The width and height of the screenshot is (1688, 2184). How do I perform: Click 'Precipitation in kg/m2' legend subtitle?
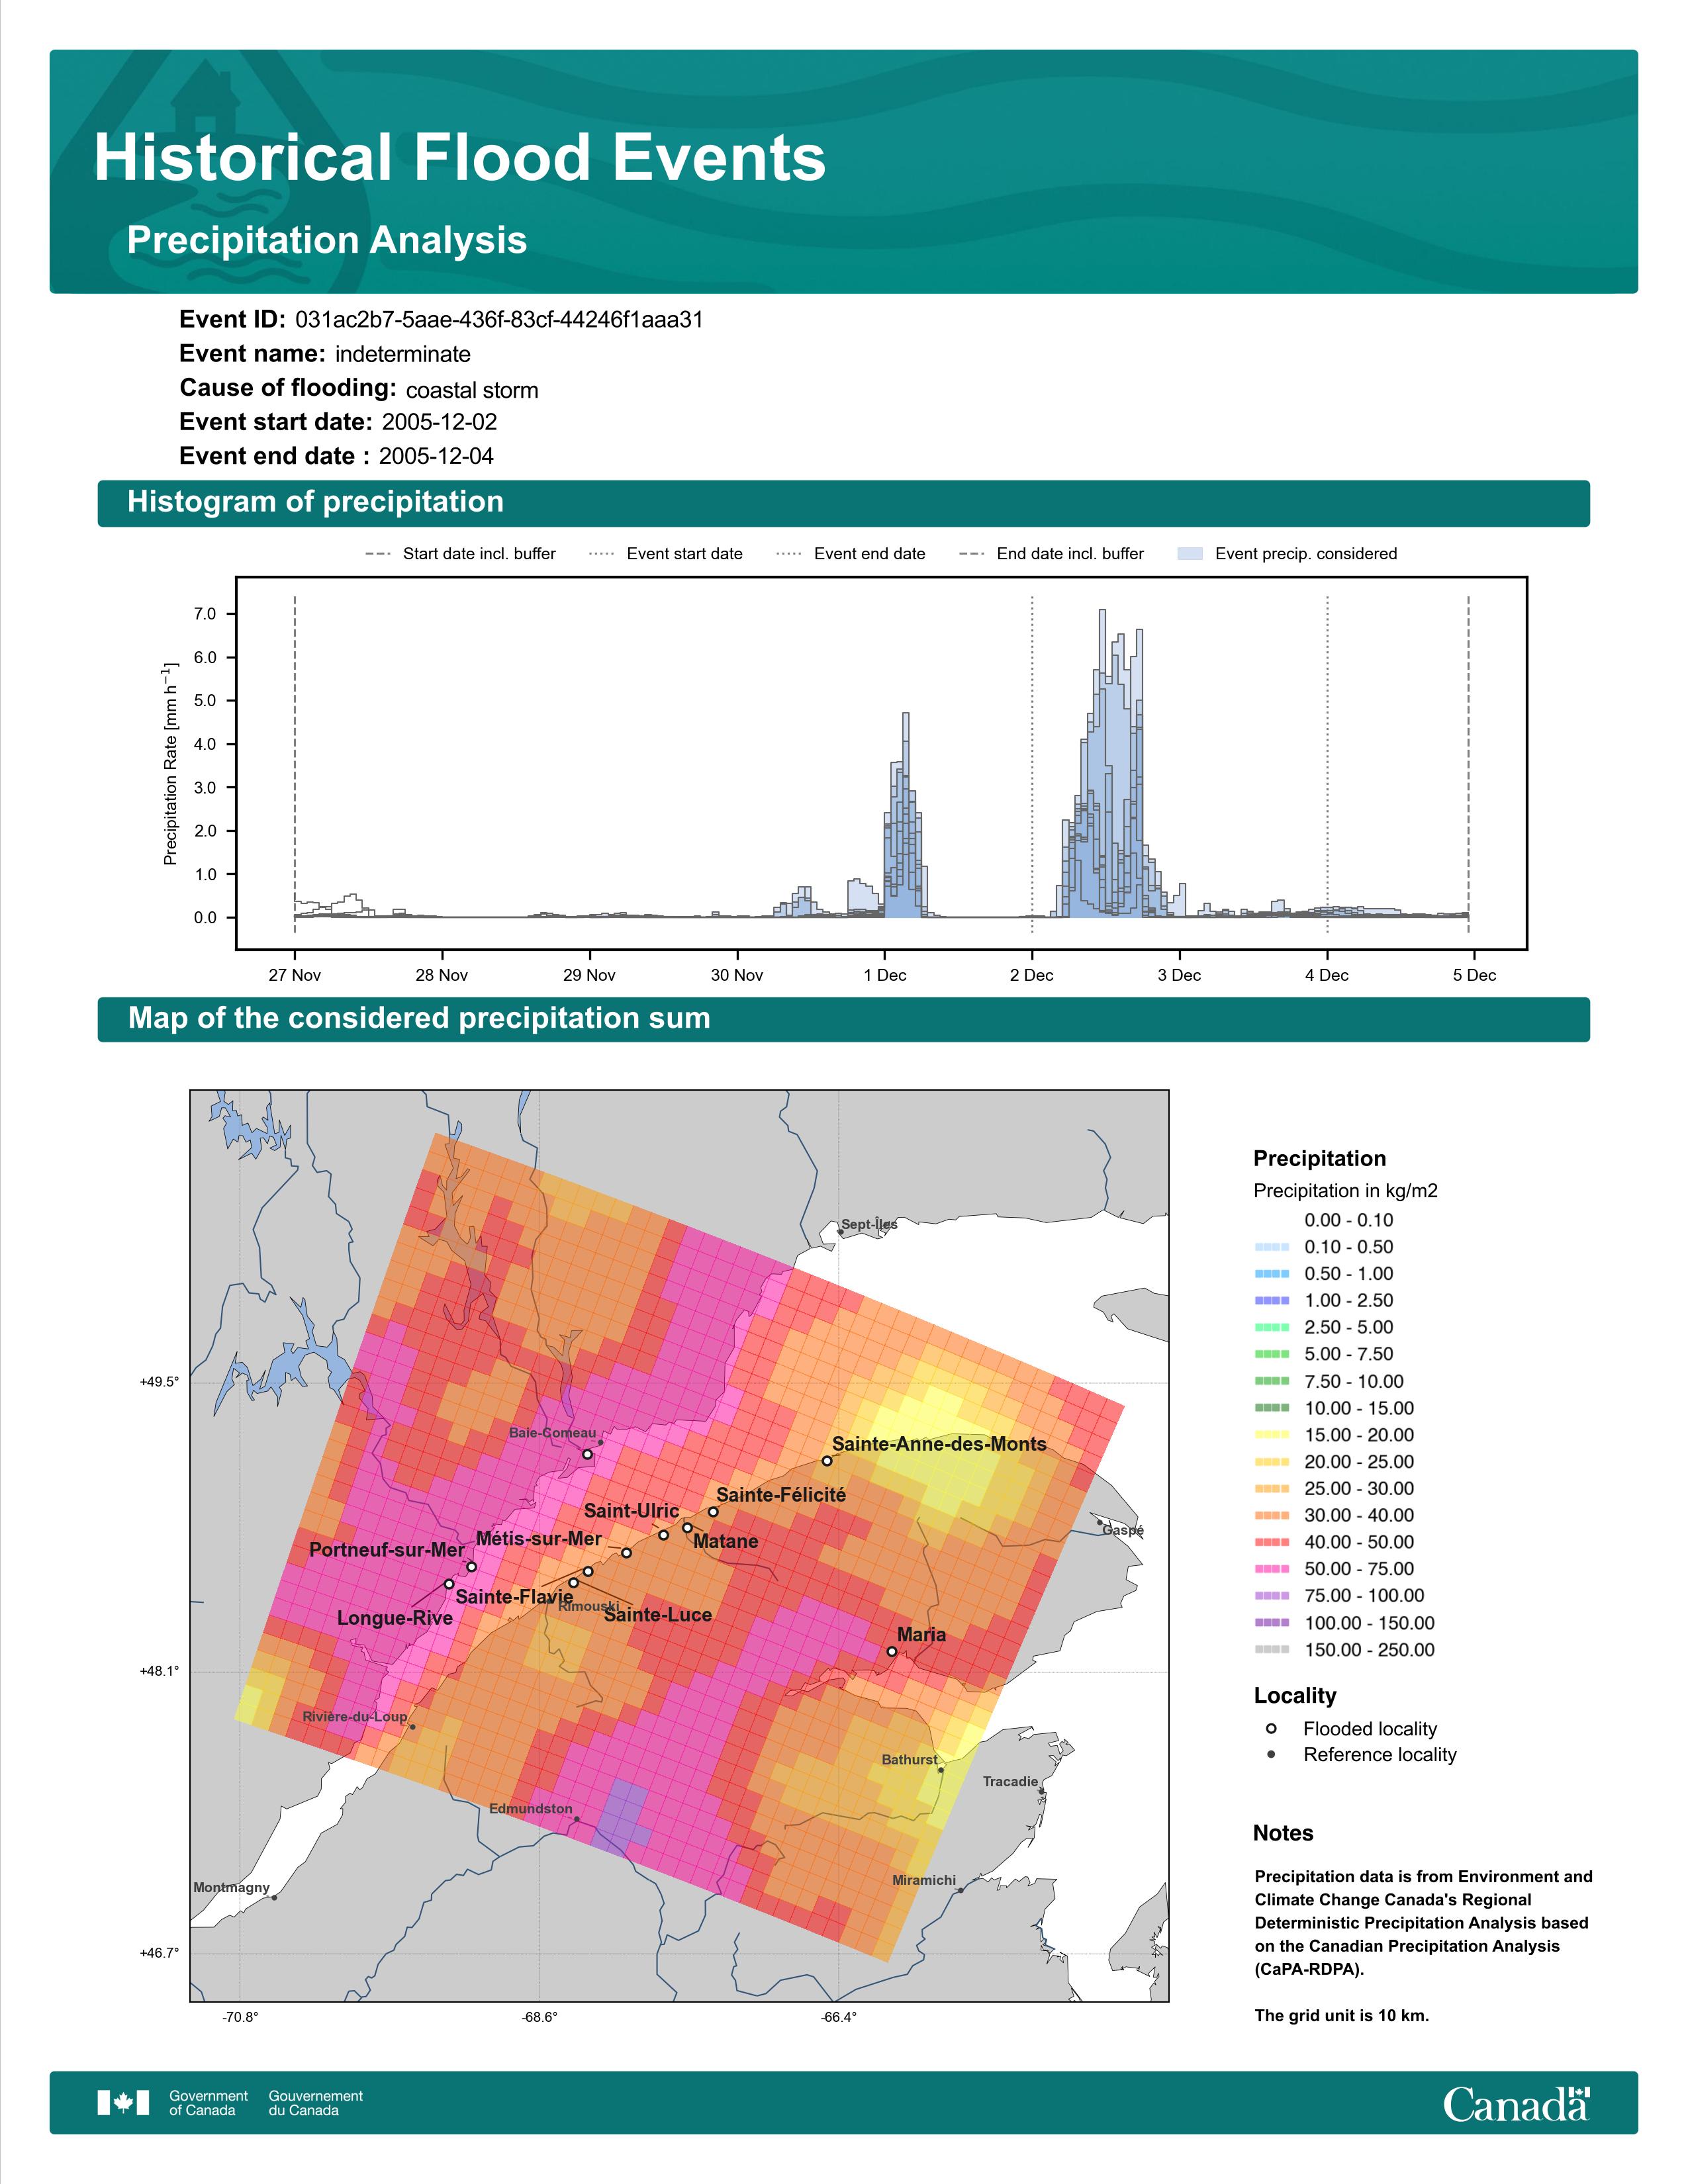click(1346, 1191)
